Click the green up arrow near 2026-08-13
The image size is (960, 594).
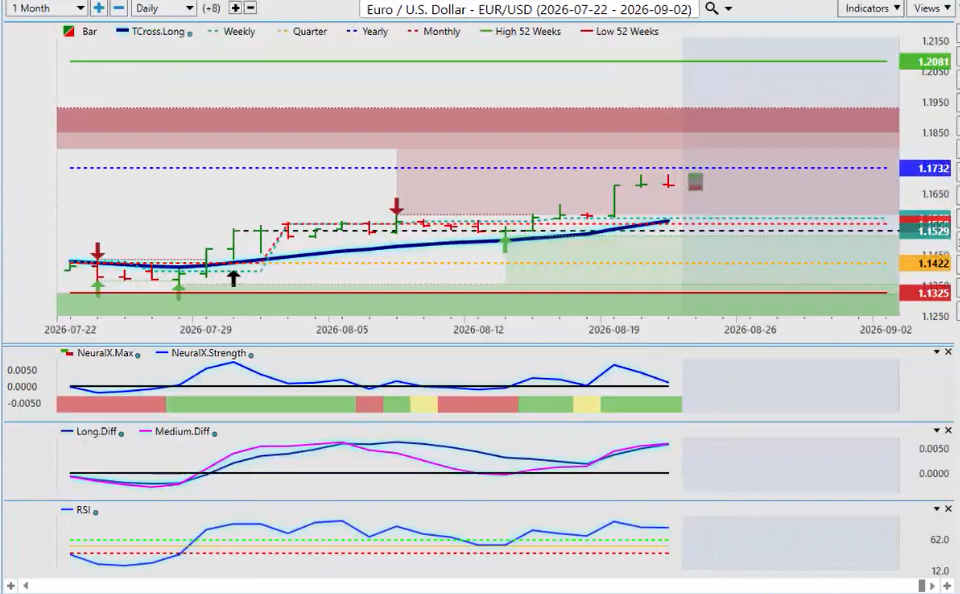(505, 242)
